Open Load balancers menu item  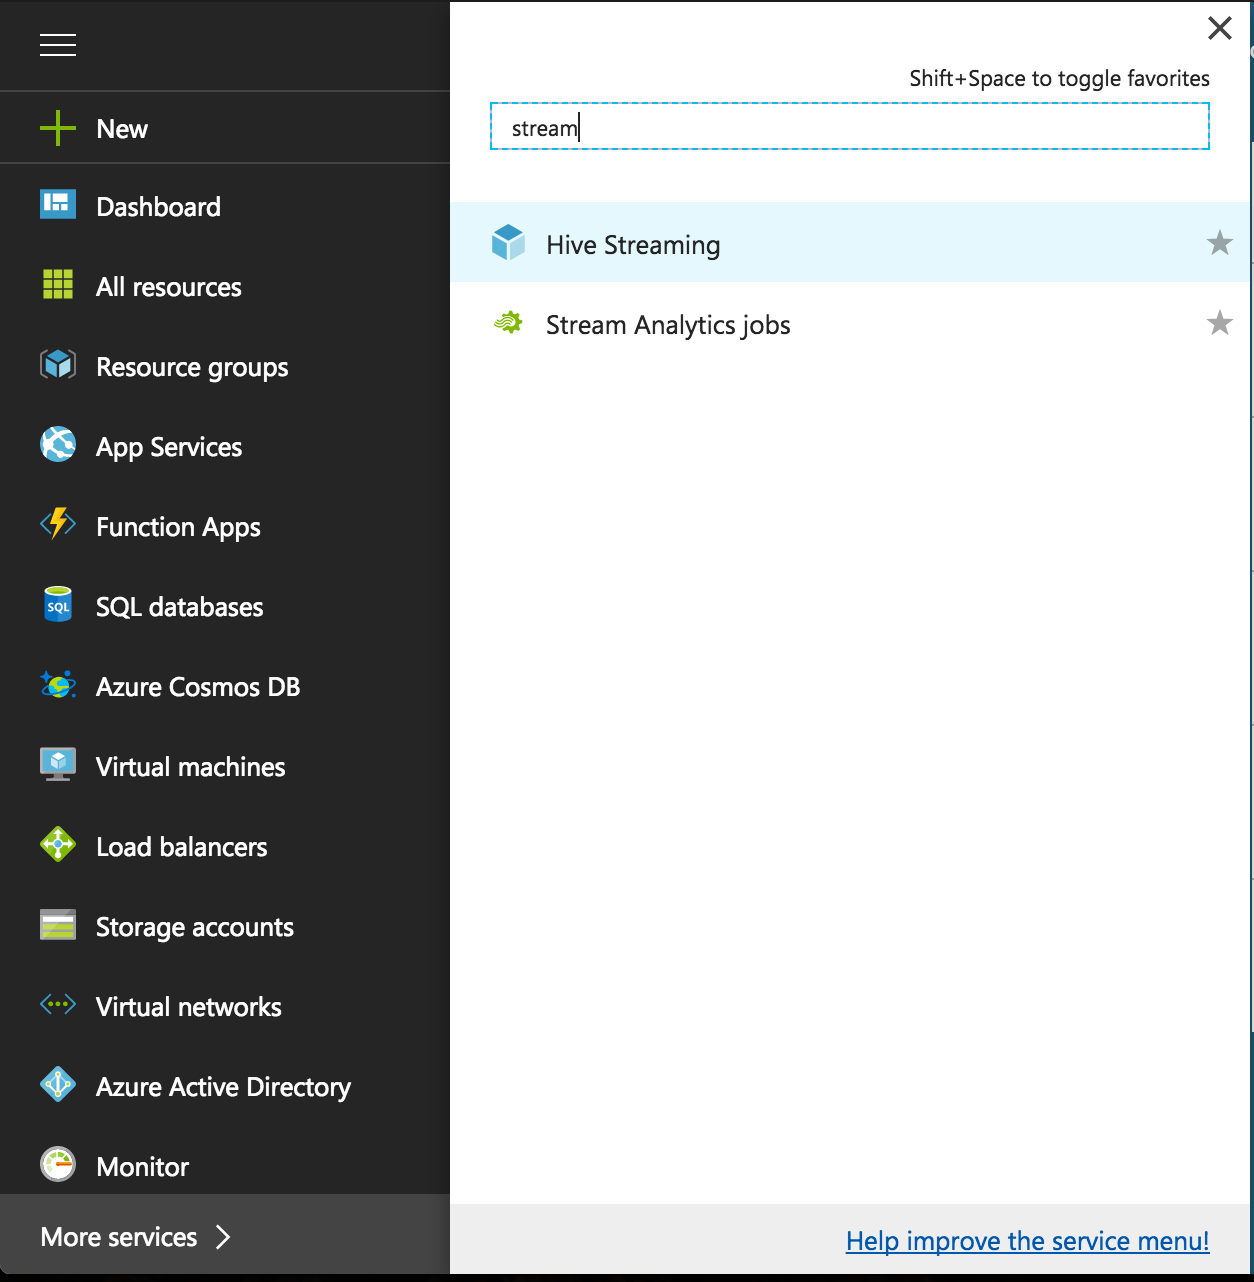[182, 847]
